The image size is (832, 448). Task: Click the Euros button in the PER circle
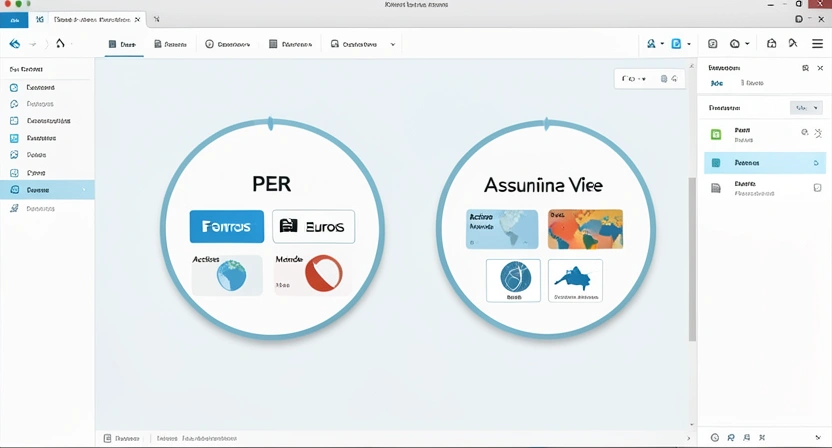point(313,227)
